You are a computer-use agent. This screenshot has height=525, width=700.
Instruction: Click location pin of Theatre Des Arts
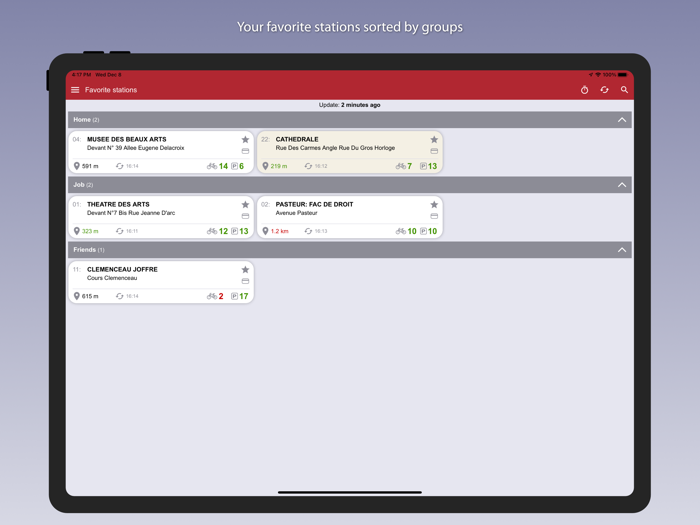(77, 231)
